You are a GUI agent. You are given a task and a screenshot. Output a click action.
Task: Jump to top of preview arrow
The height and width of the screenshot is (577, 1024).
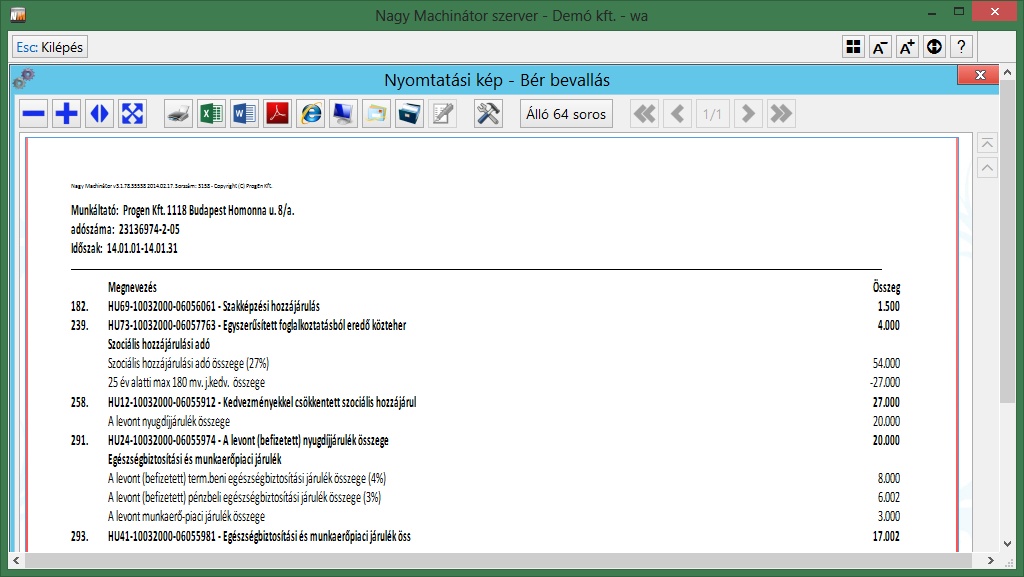(x=987, y=143)
